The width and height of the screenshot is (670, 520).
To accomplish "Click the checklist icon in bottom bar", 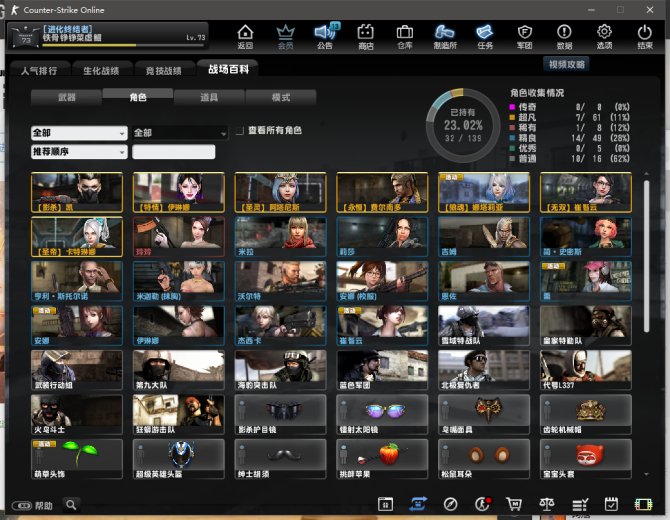I will (580, 505).
